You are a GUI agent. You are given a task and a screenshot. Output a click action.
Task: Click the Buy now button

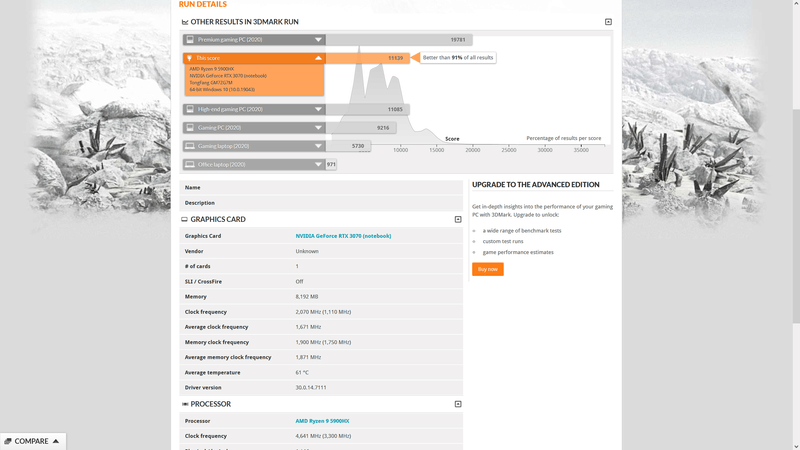click(488, 269)
